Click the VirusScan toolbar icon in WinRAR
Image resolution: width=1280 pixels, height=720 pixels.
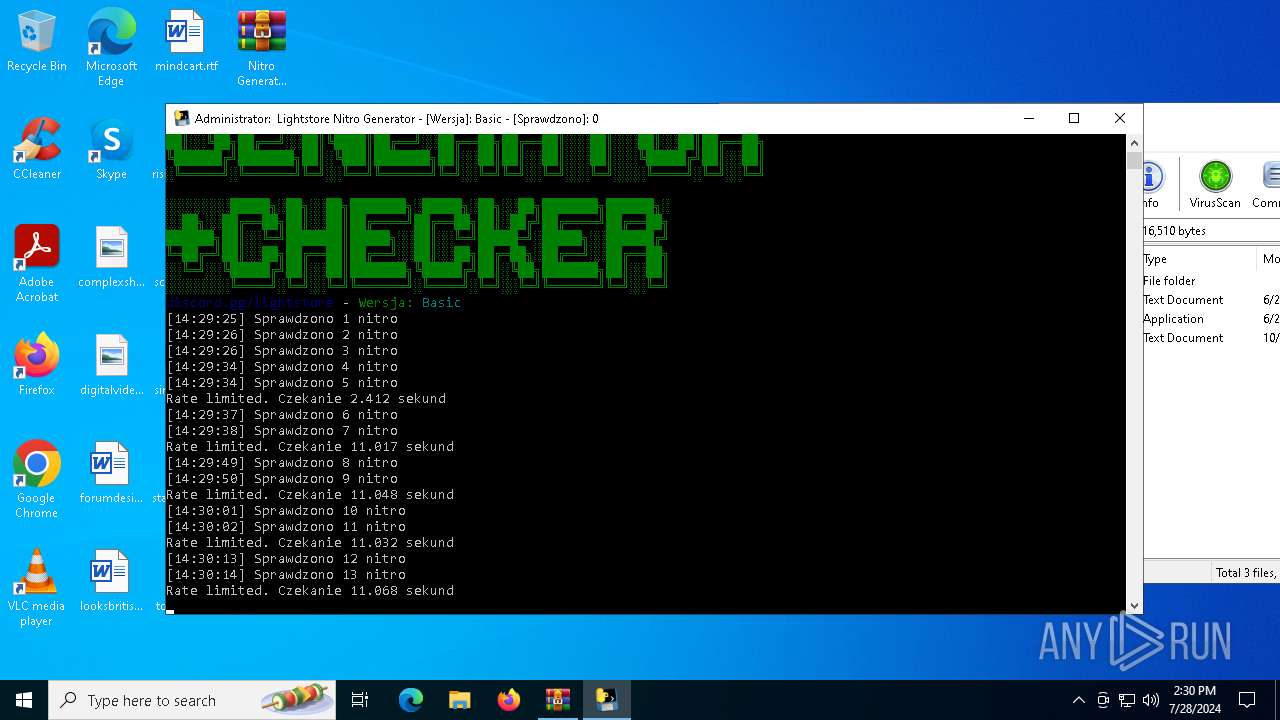click(1215, 185)
